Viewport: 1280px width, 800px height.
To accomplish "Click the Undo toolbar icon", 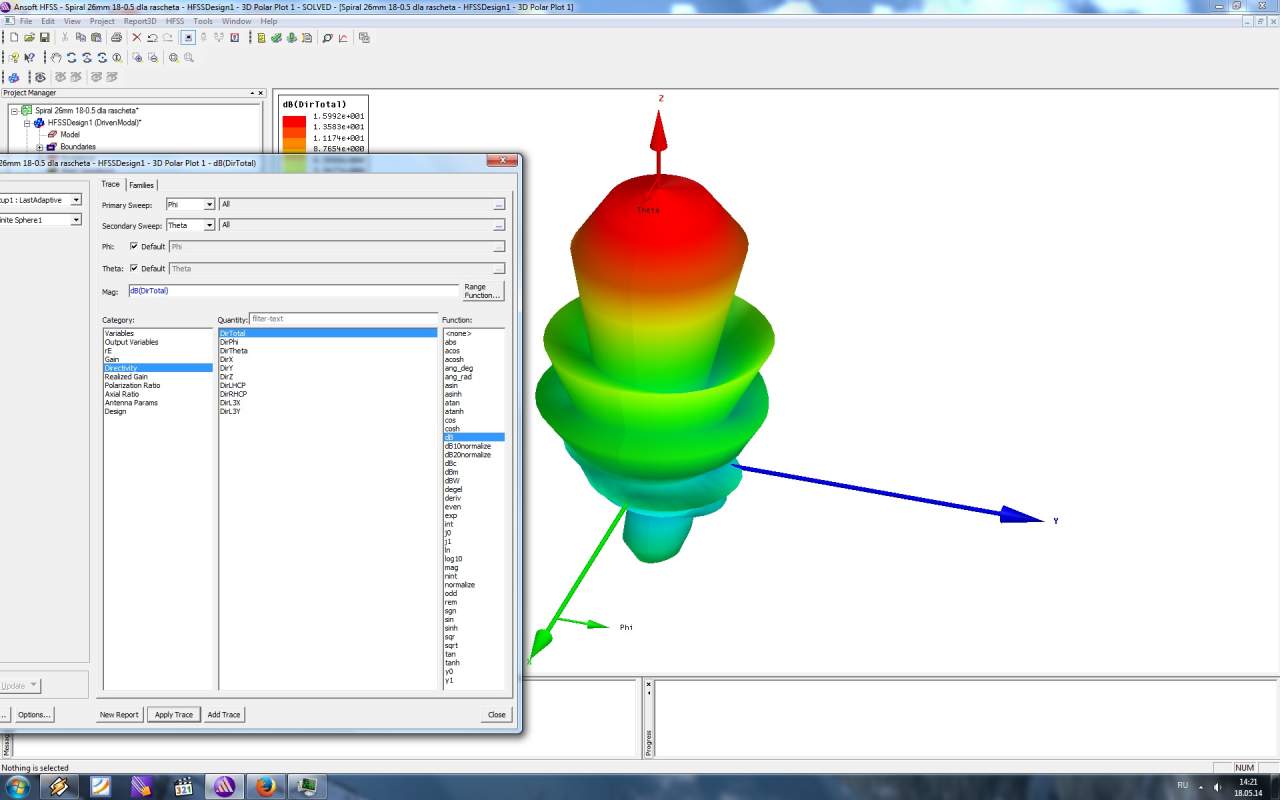I will click(152, 38).
